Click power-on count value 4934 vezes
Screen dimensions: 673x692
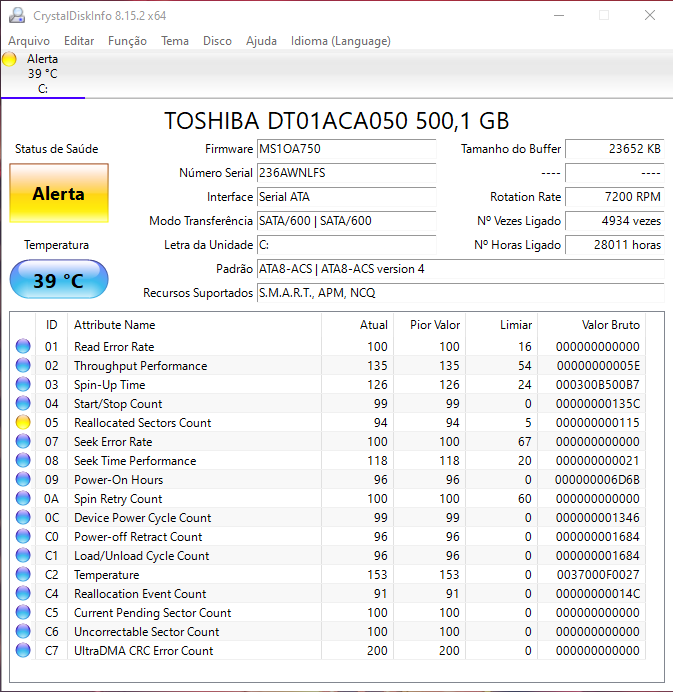point(614,221)
